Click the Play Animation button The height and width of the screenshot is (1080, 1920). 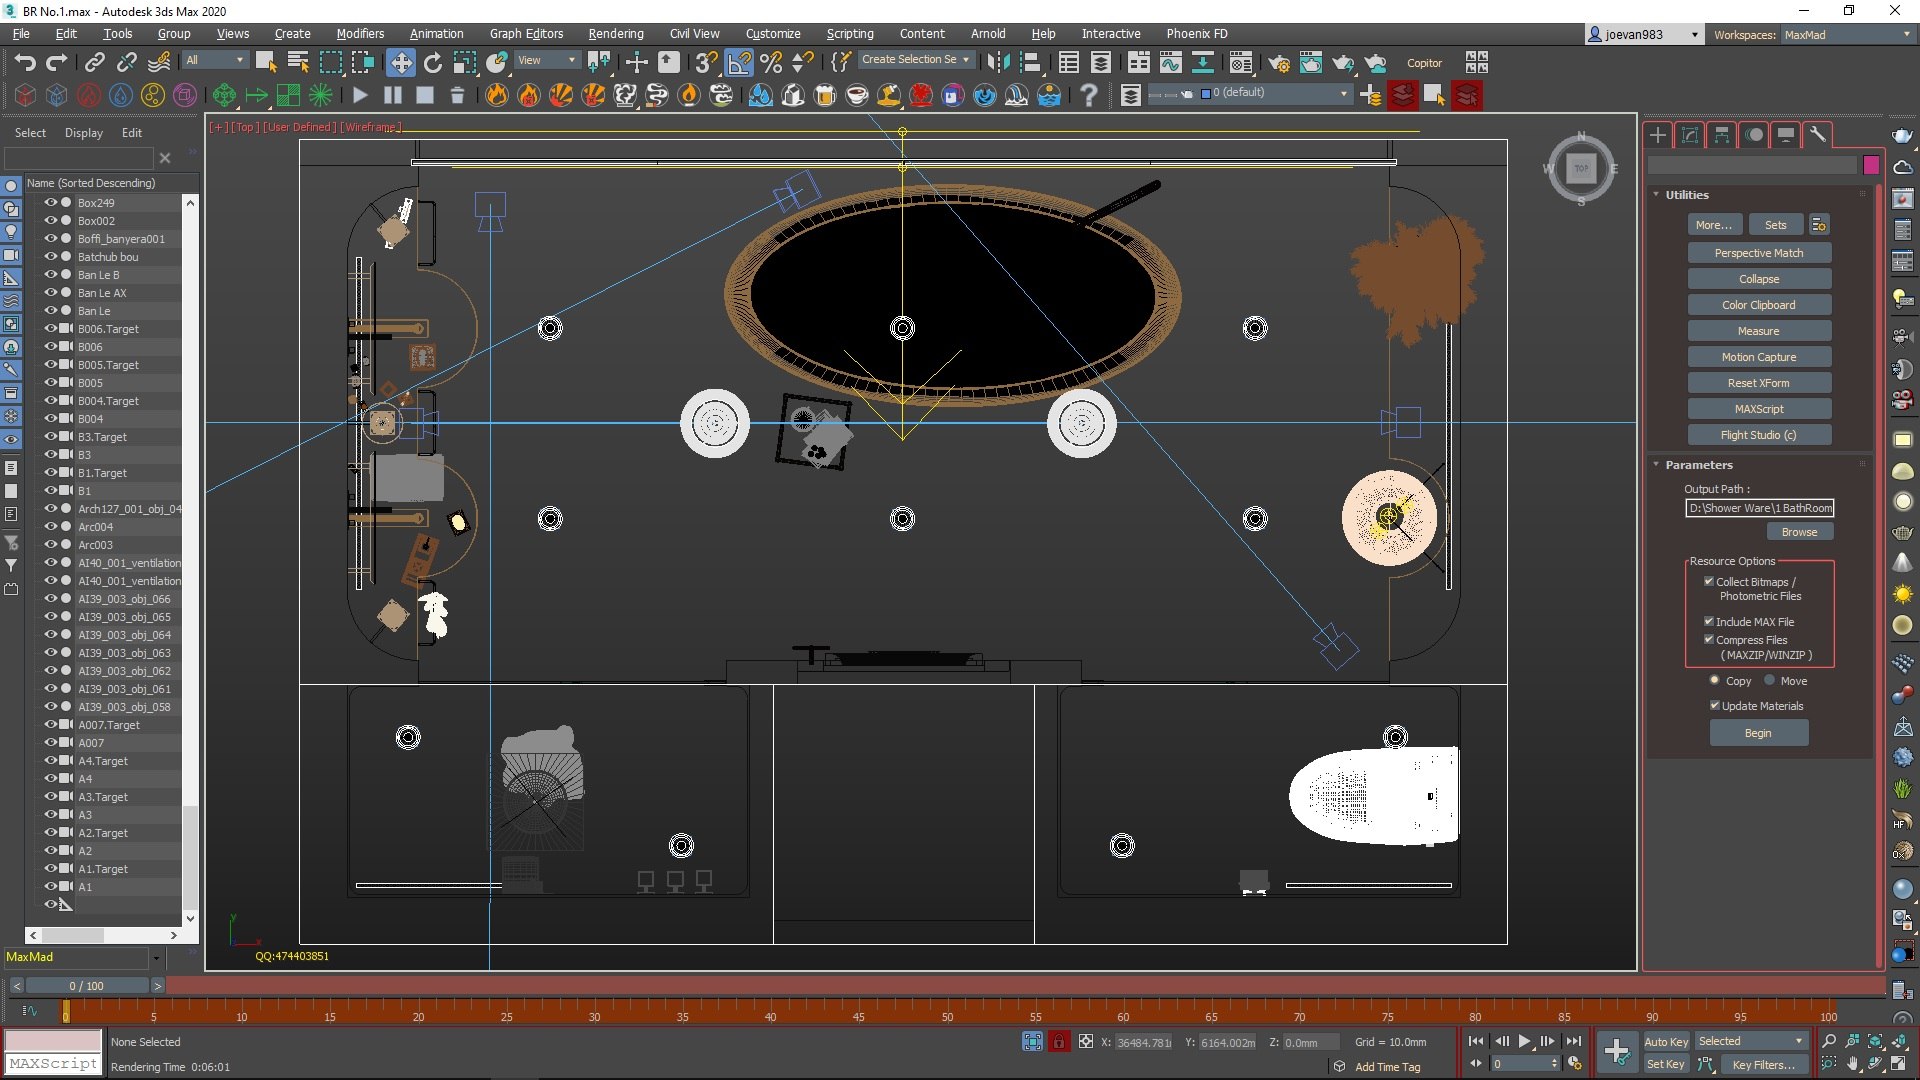(1524, 1041)
